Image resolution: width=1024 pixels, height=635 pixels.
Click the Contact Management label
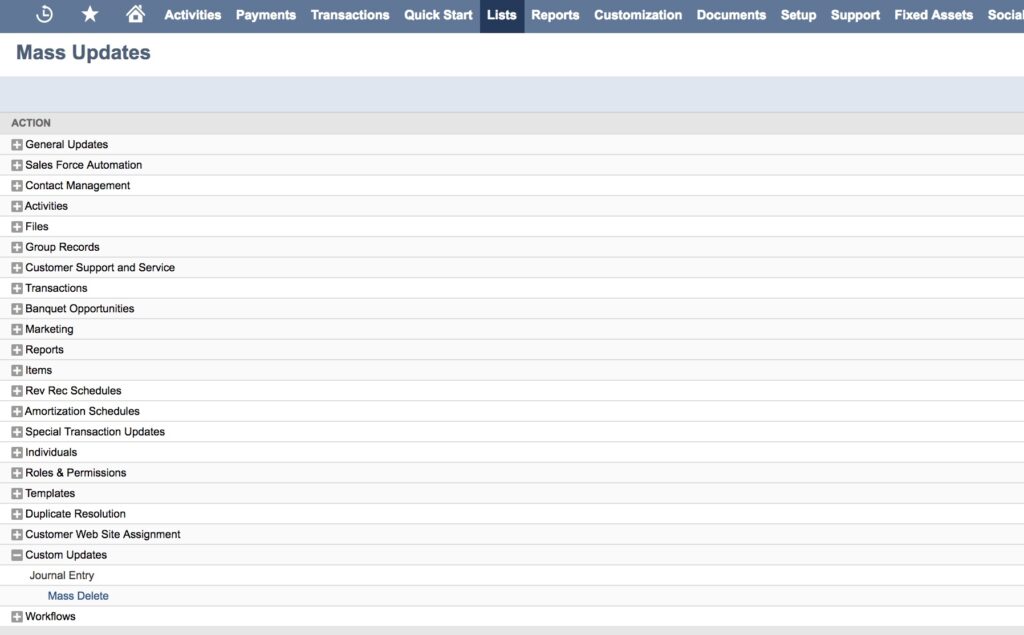pyautogui.click(x=78, y=186)
